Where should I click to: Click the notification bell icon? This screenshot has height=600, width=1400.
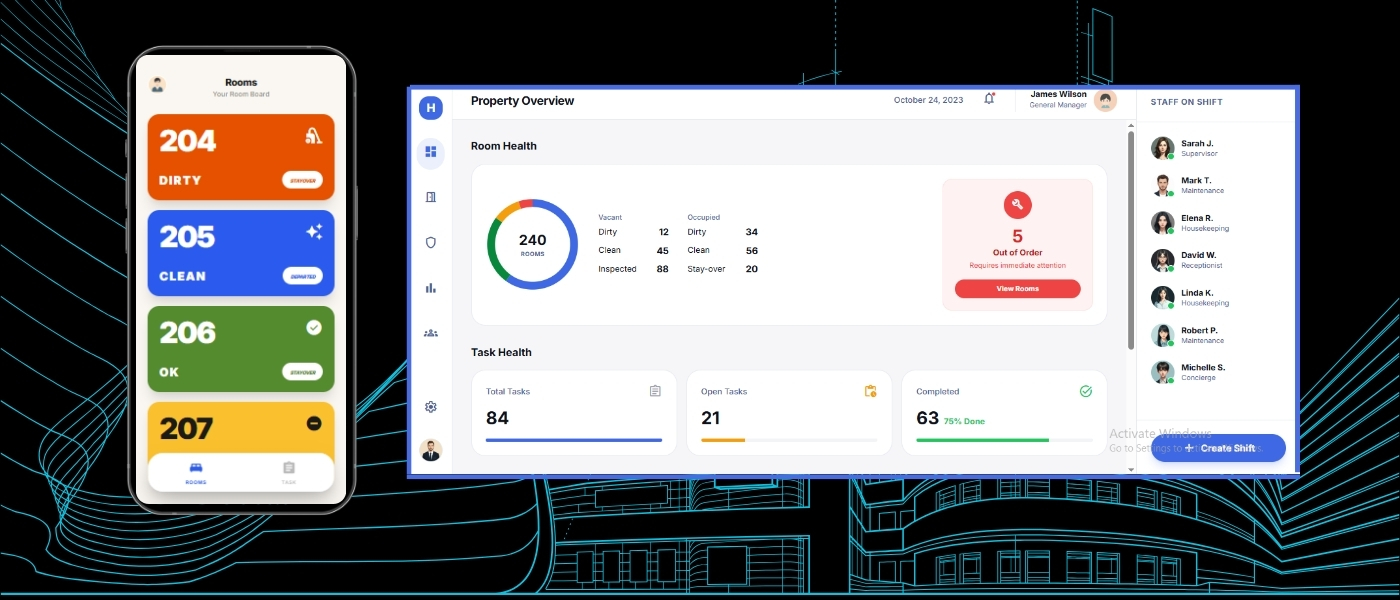[x=989, y=99]
